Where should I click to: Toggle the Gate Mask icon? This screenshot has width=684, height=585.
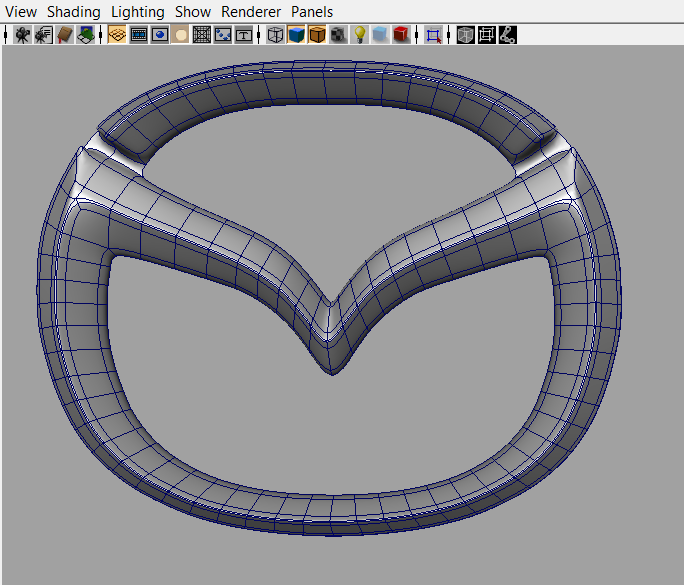coord(180,35)
